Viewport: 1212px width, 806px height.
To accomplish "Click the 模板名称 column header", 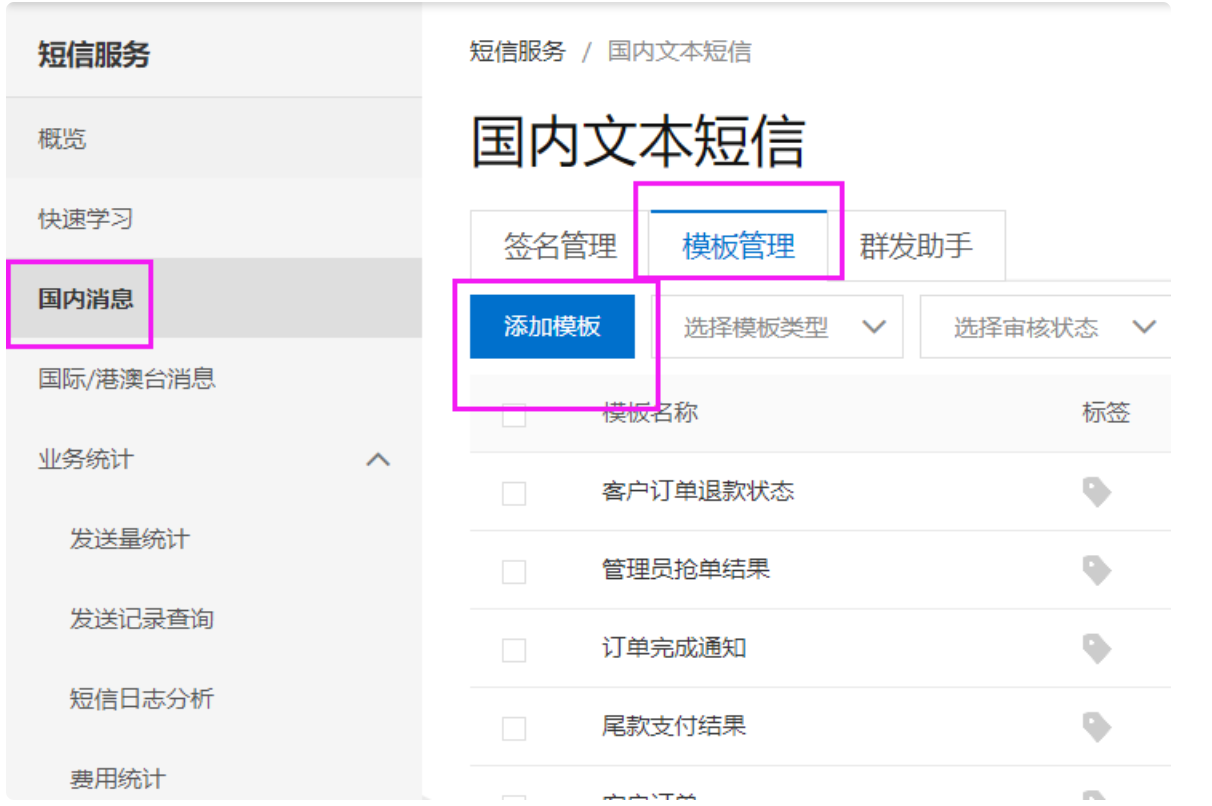I will tap(650, 412).
